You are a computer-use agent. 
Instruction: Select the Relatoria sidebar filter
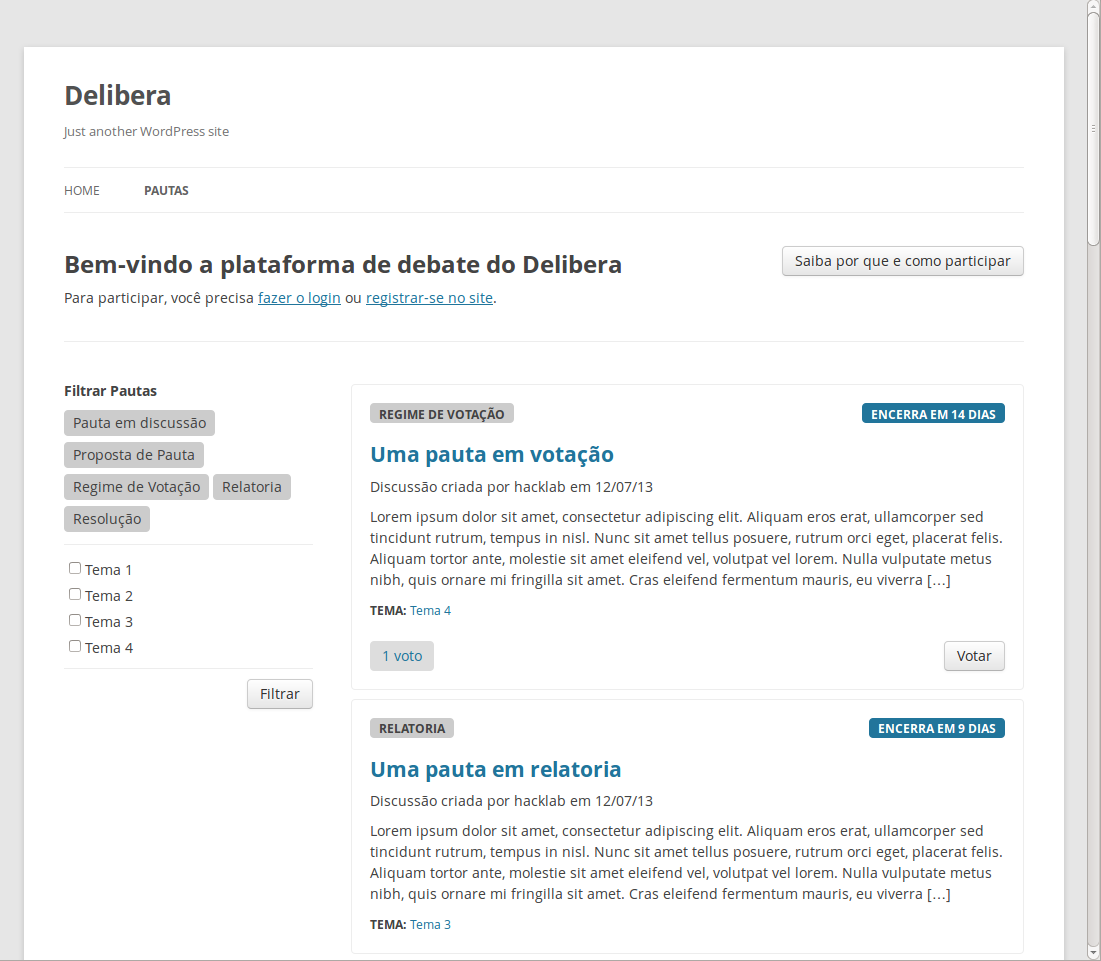pos(251,487)
